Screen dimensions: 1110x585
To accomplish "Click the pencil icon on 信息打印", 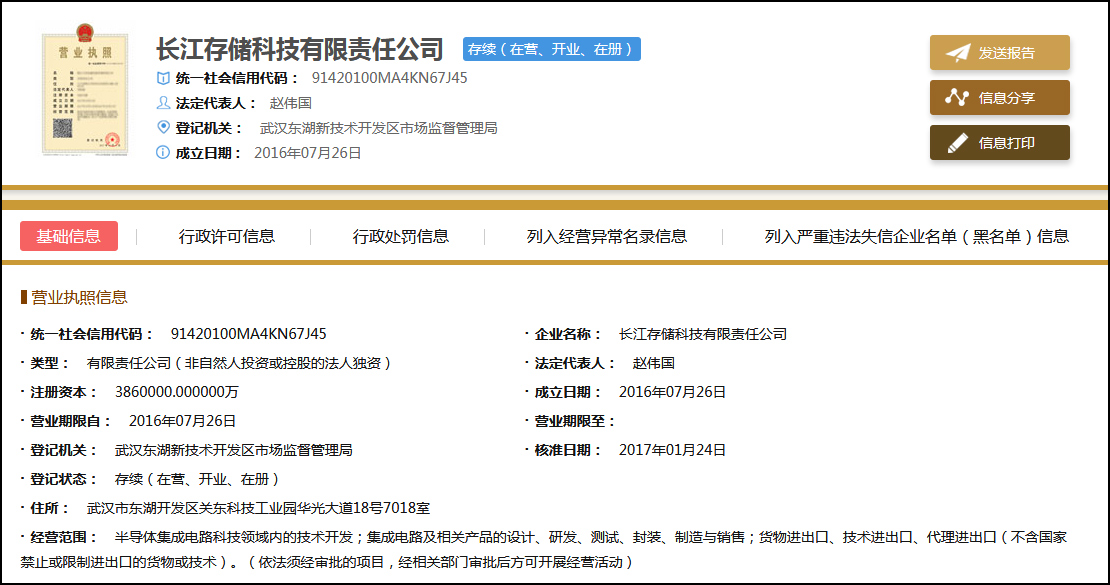I will [958, 143].
